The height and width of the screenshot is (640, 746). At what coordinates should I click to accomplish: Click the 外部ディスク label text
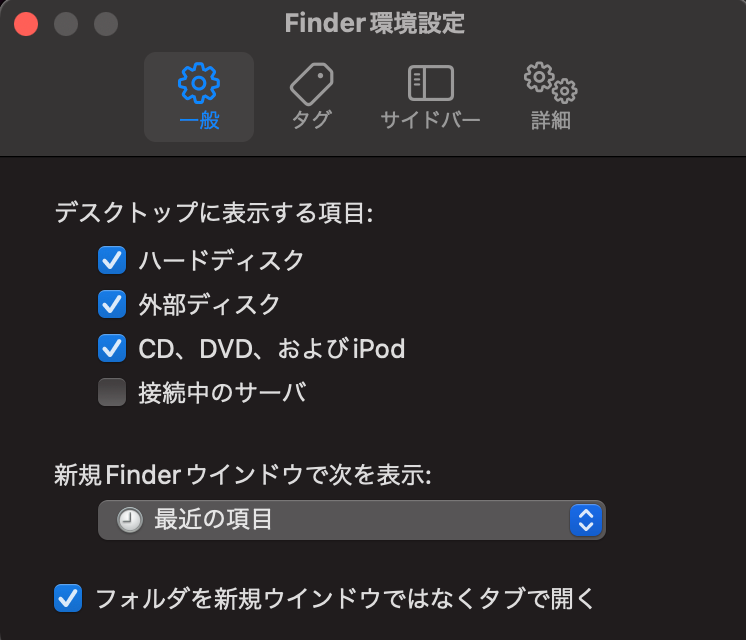click(x=209, y=304)
